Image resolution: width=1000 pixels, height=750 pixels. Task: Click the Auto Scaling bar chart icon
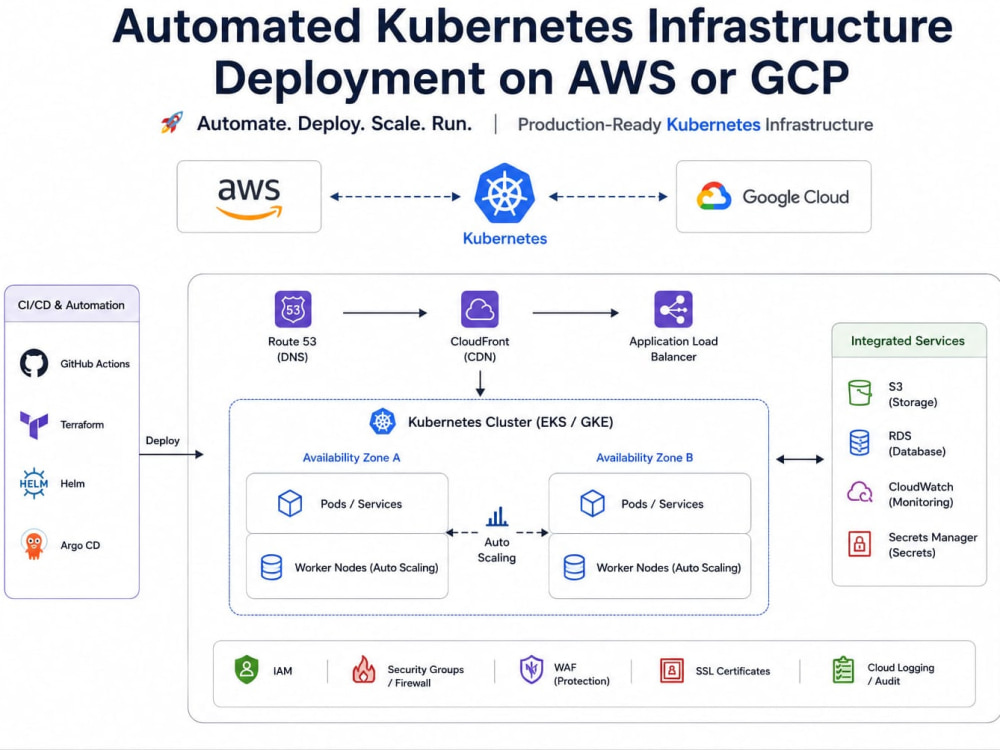(x=497, y=517)
